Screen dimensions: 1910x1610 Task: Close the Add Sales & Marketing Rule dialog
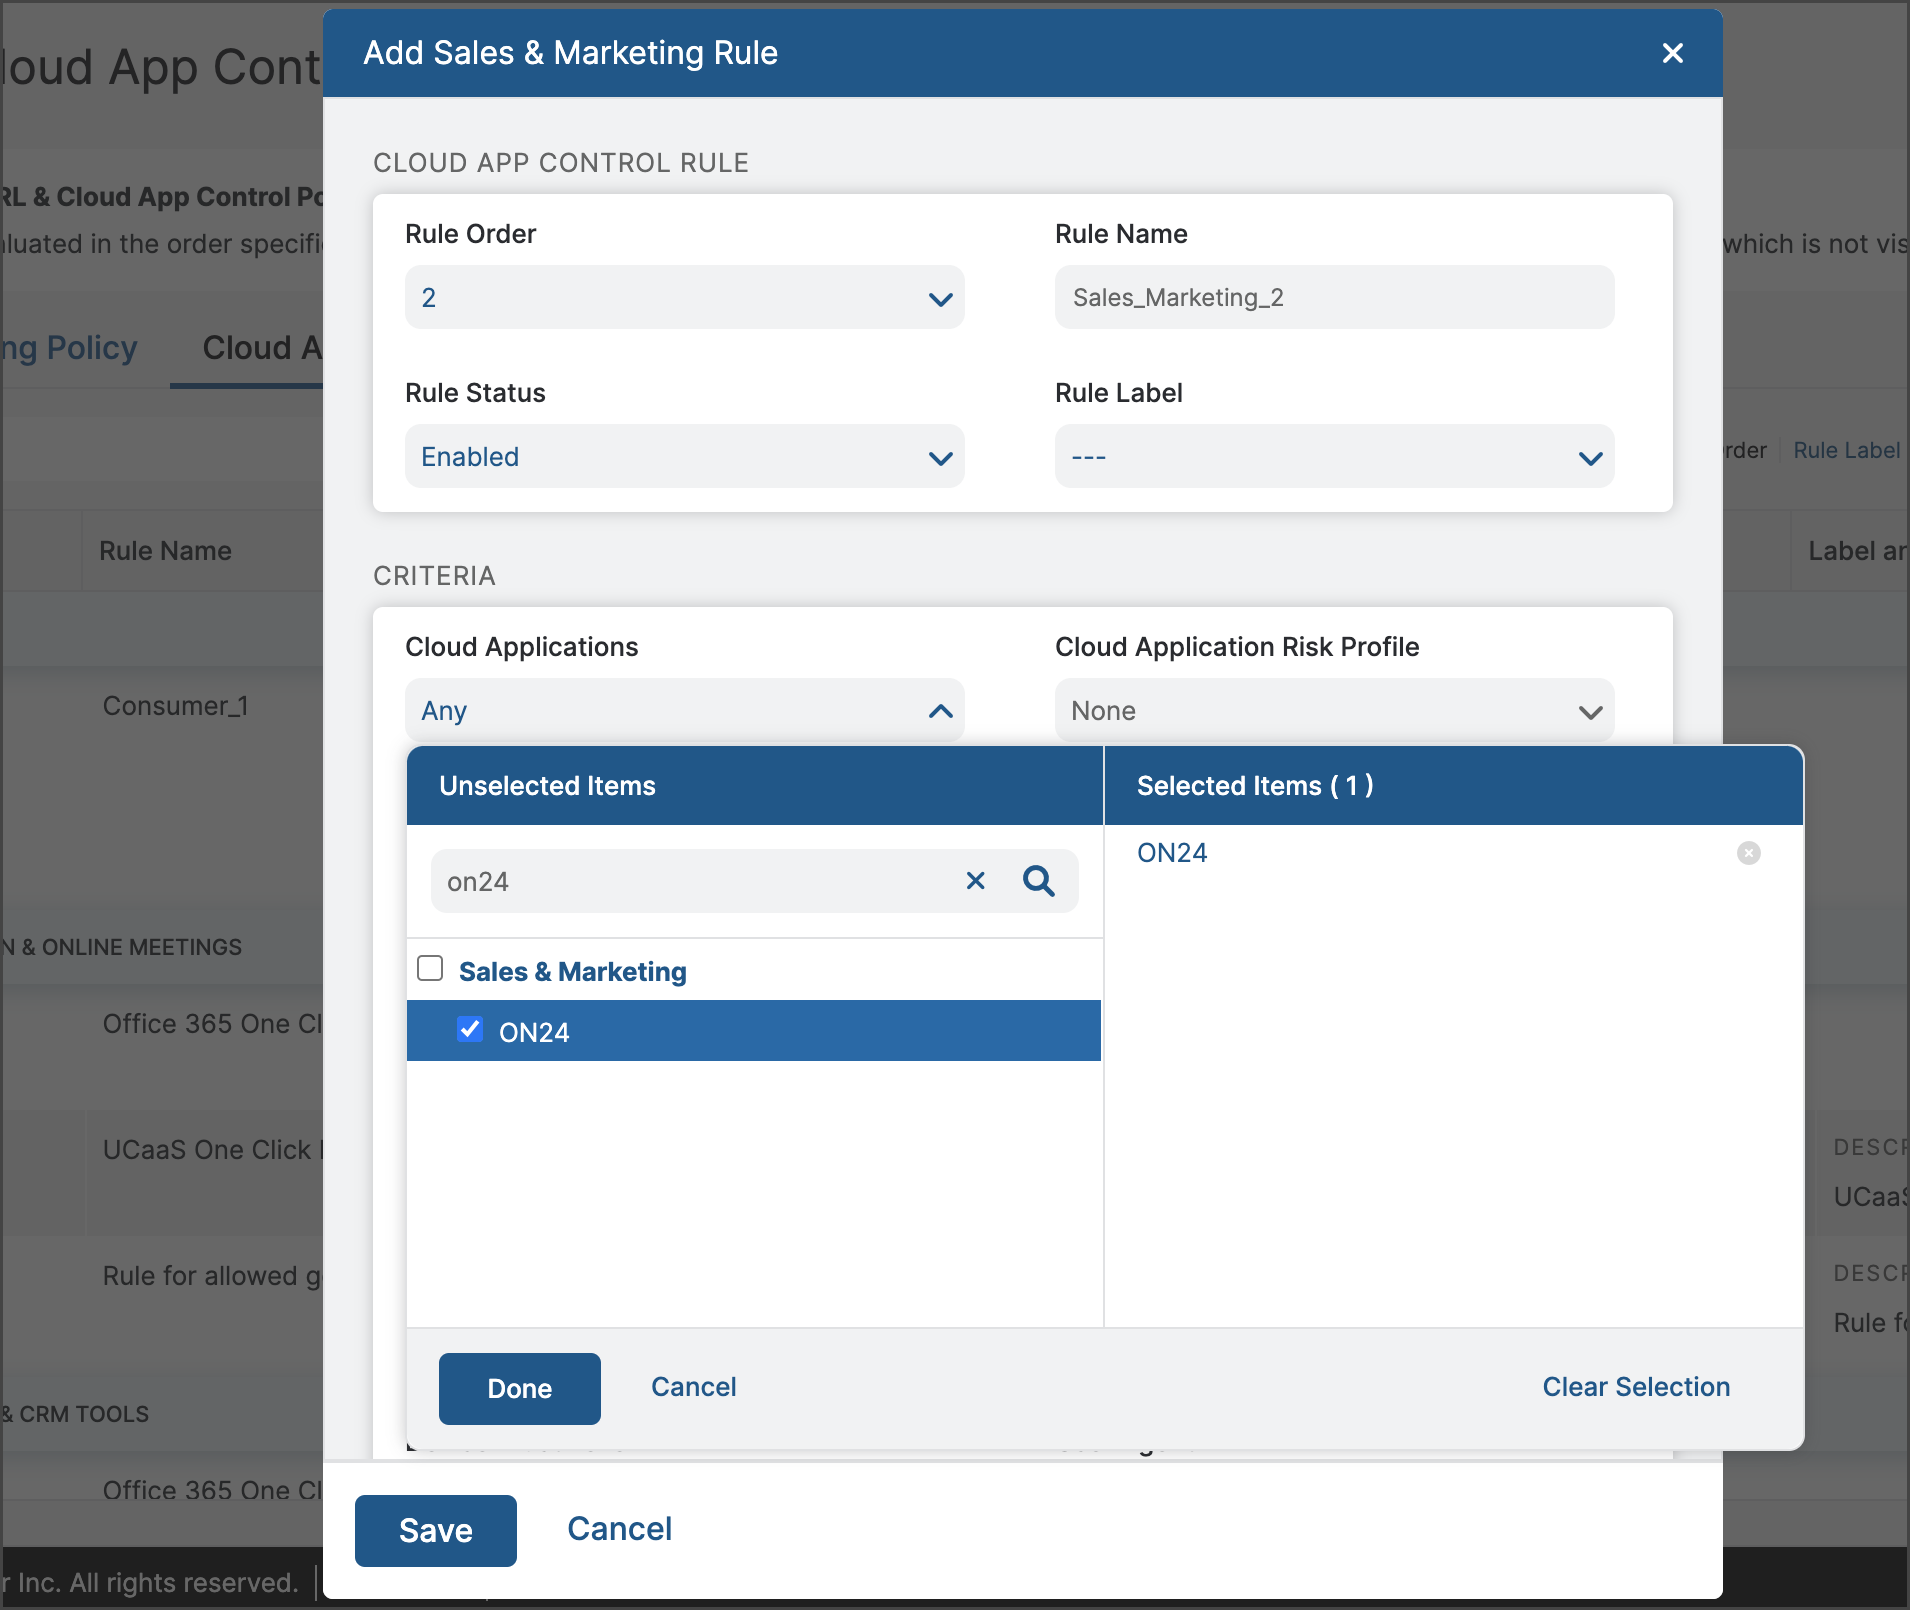[x=1672, y=53]
